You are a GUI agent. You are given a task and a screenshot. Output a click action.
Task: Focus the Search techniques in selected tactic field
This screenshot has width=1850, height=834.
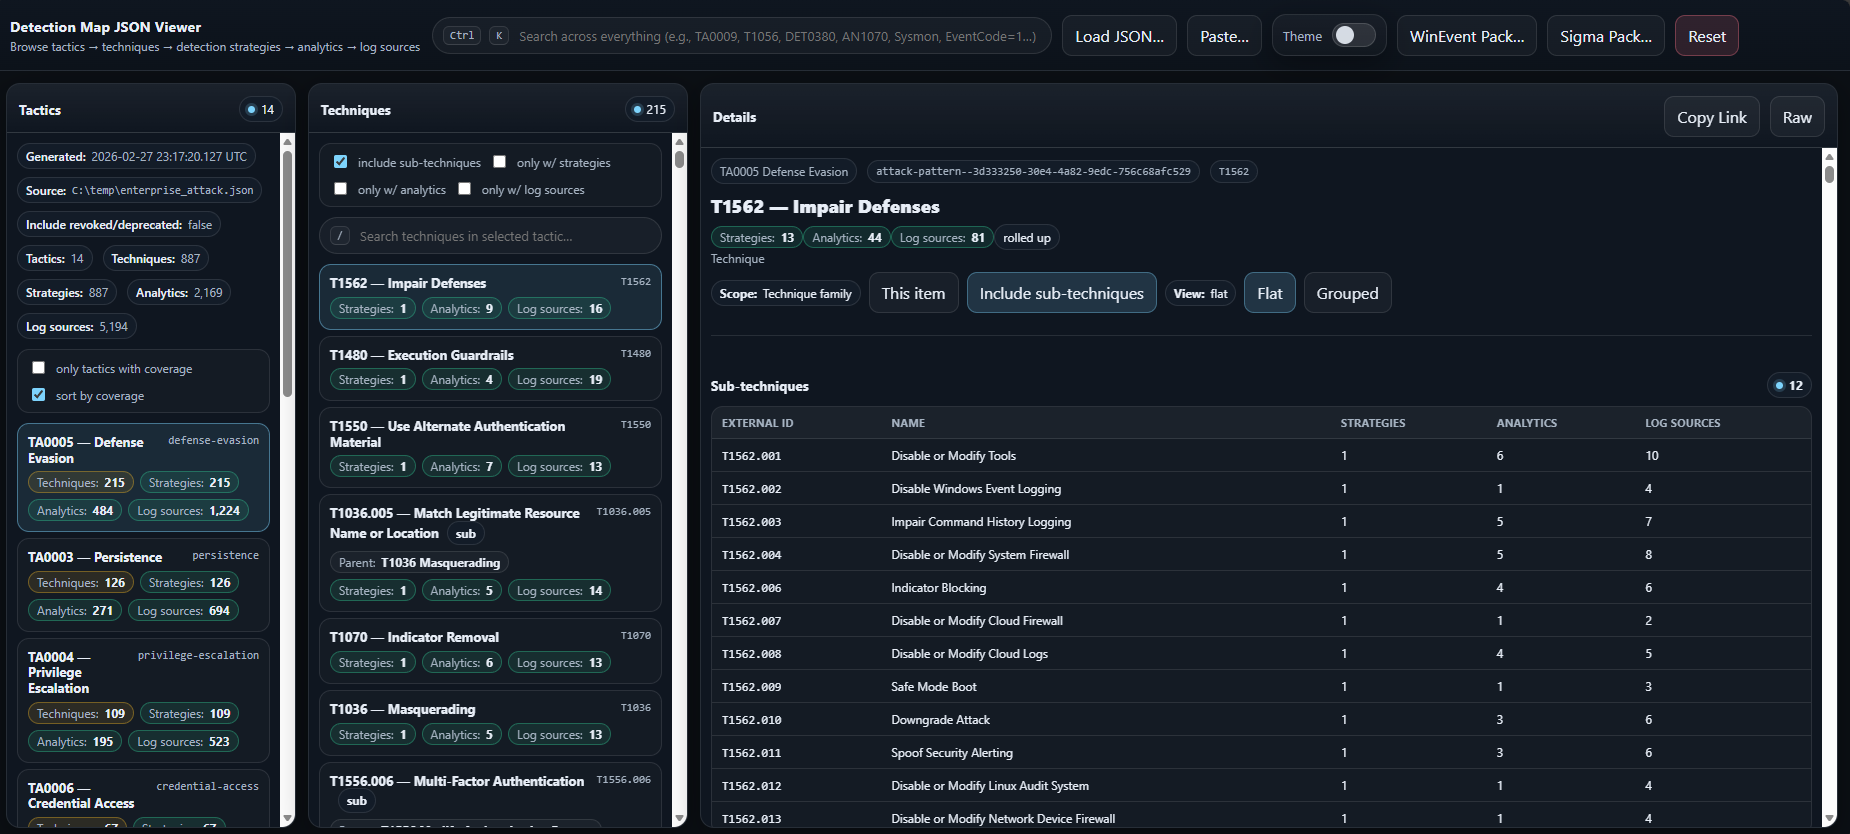[x=500, y=236]
